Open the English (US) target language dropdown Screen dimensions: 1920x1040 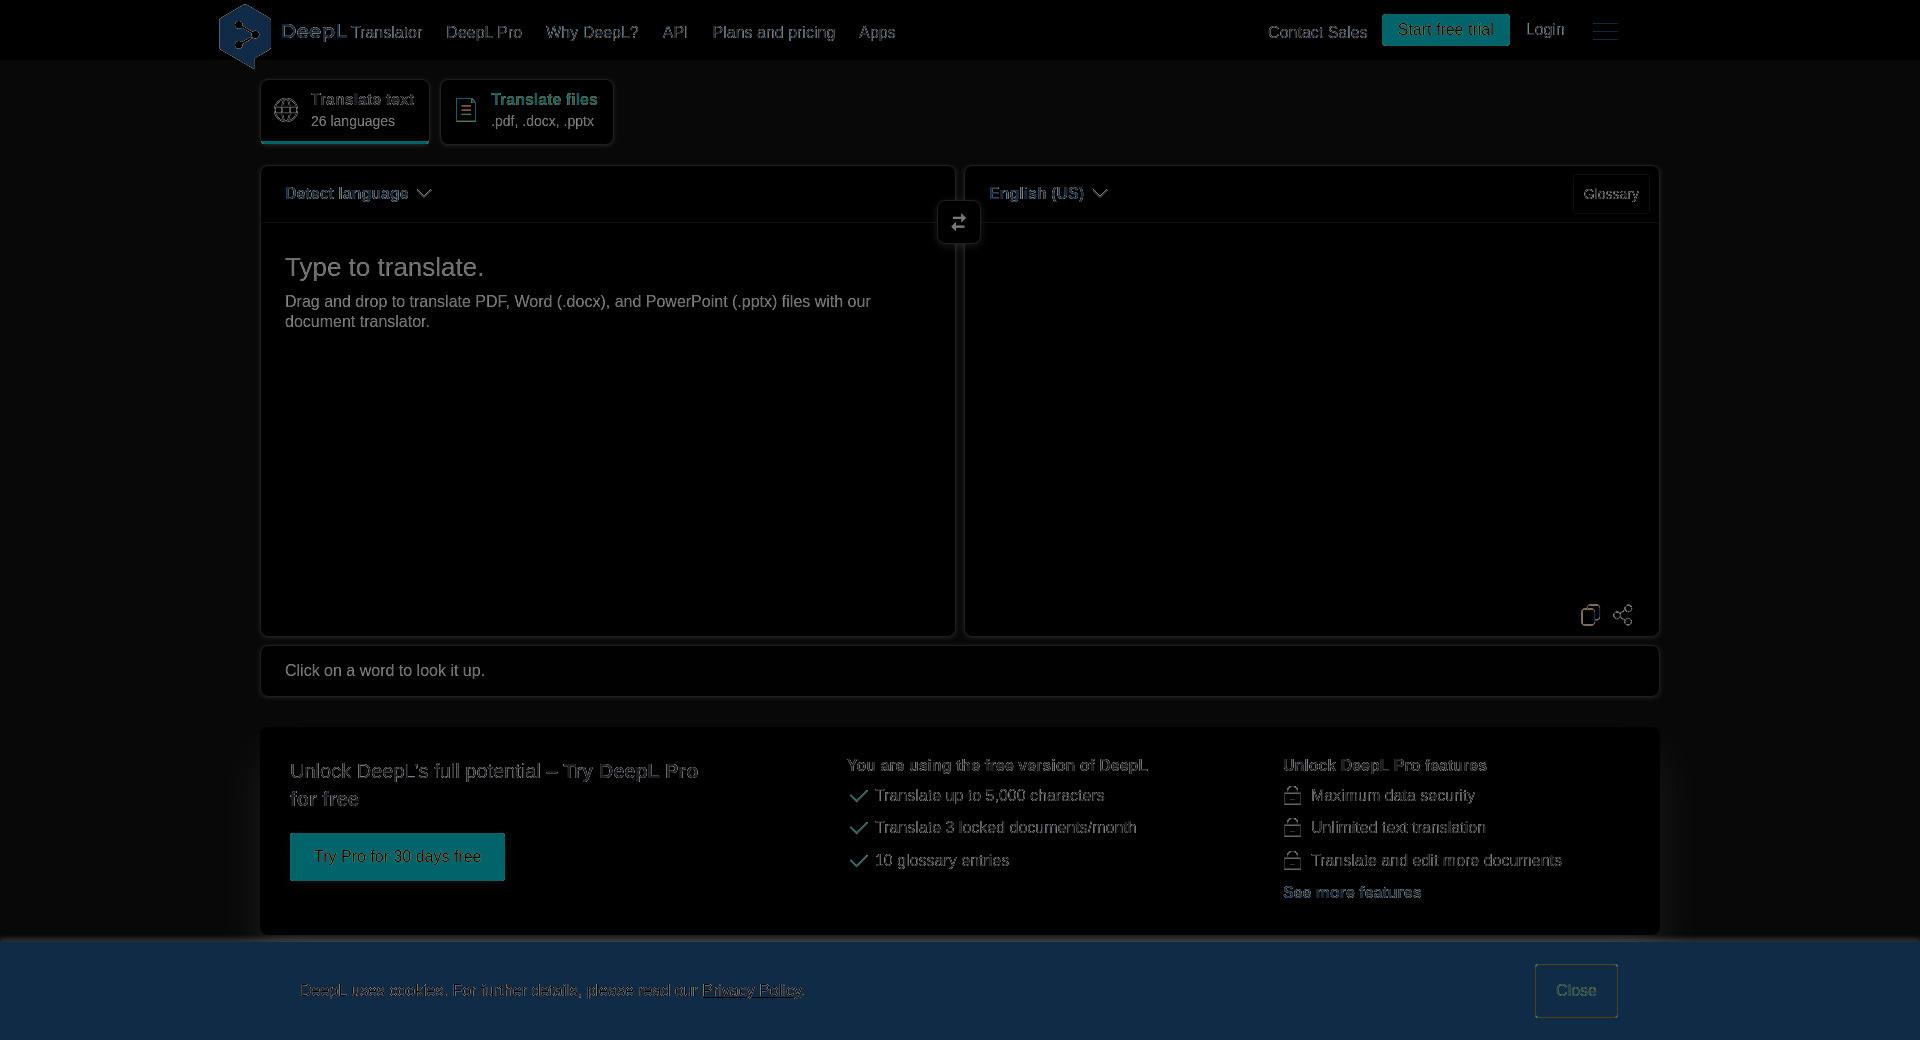1048,193
